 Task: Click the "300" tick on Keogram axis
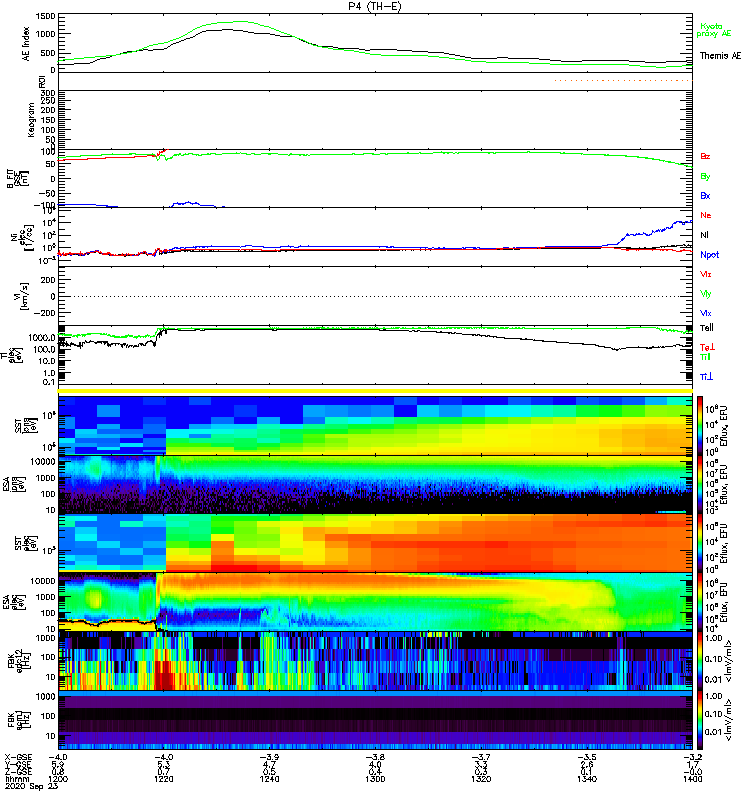point(48,93)
